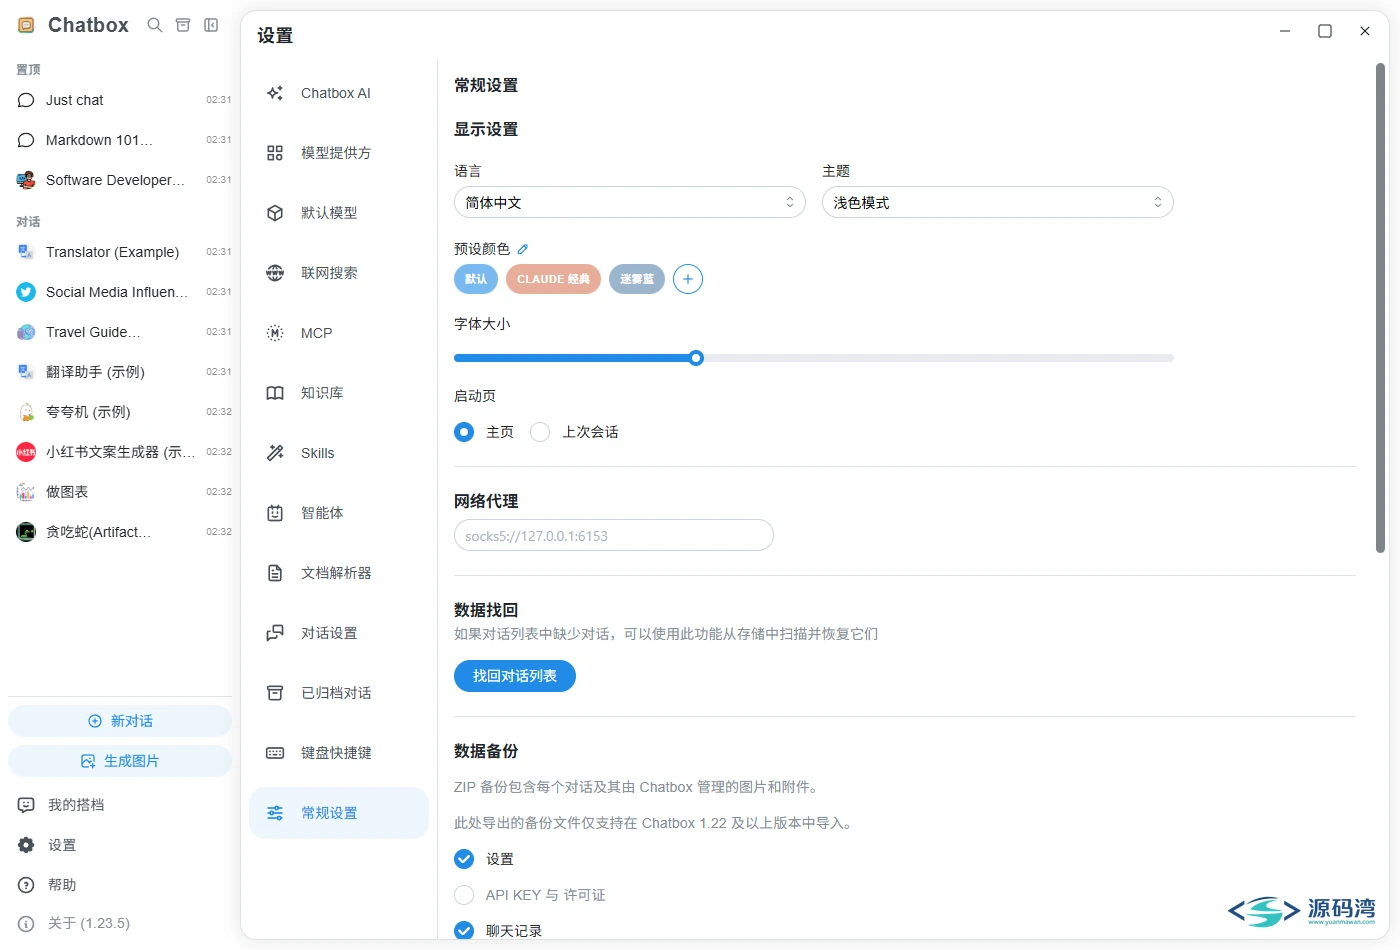
Task: Click the question mark icon for 帮助
Action: [26, 885]
